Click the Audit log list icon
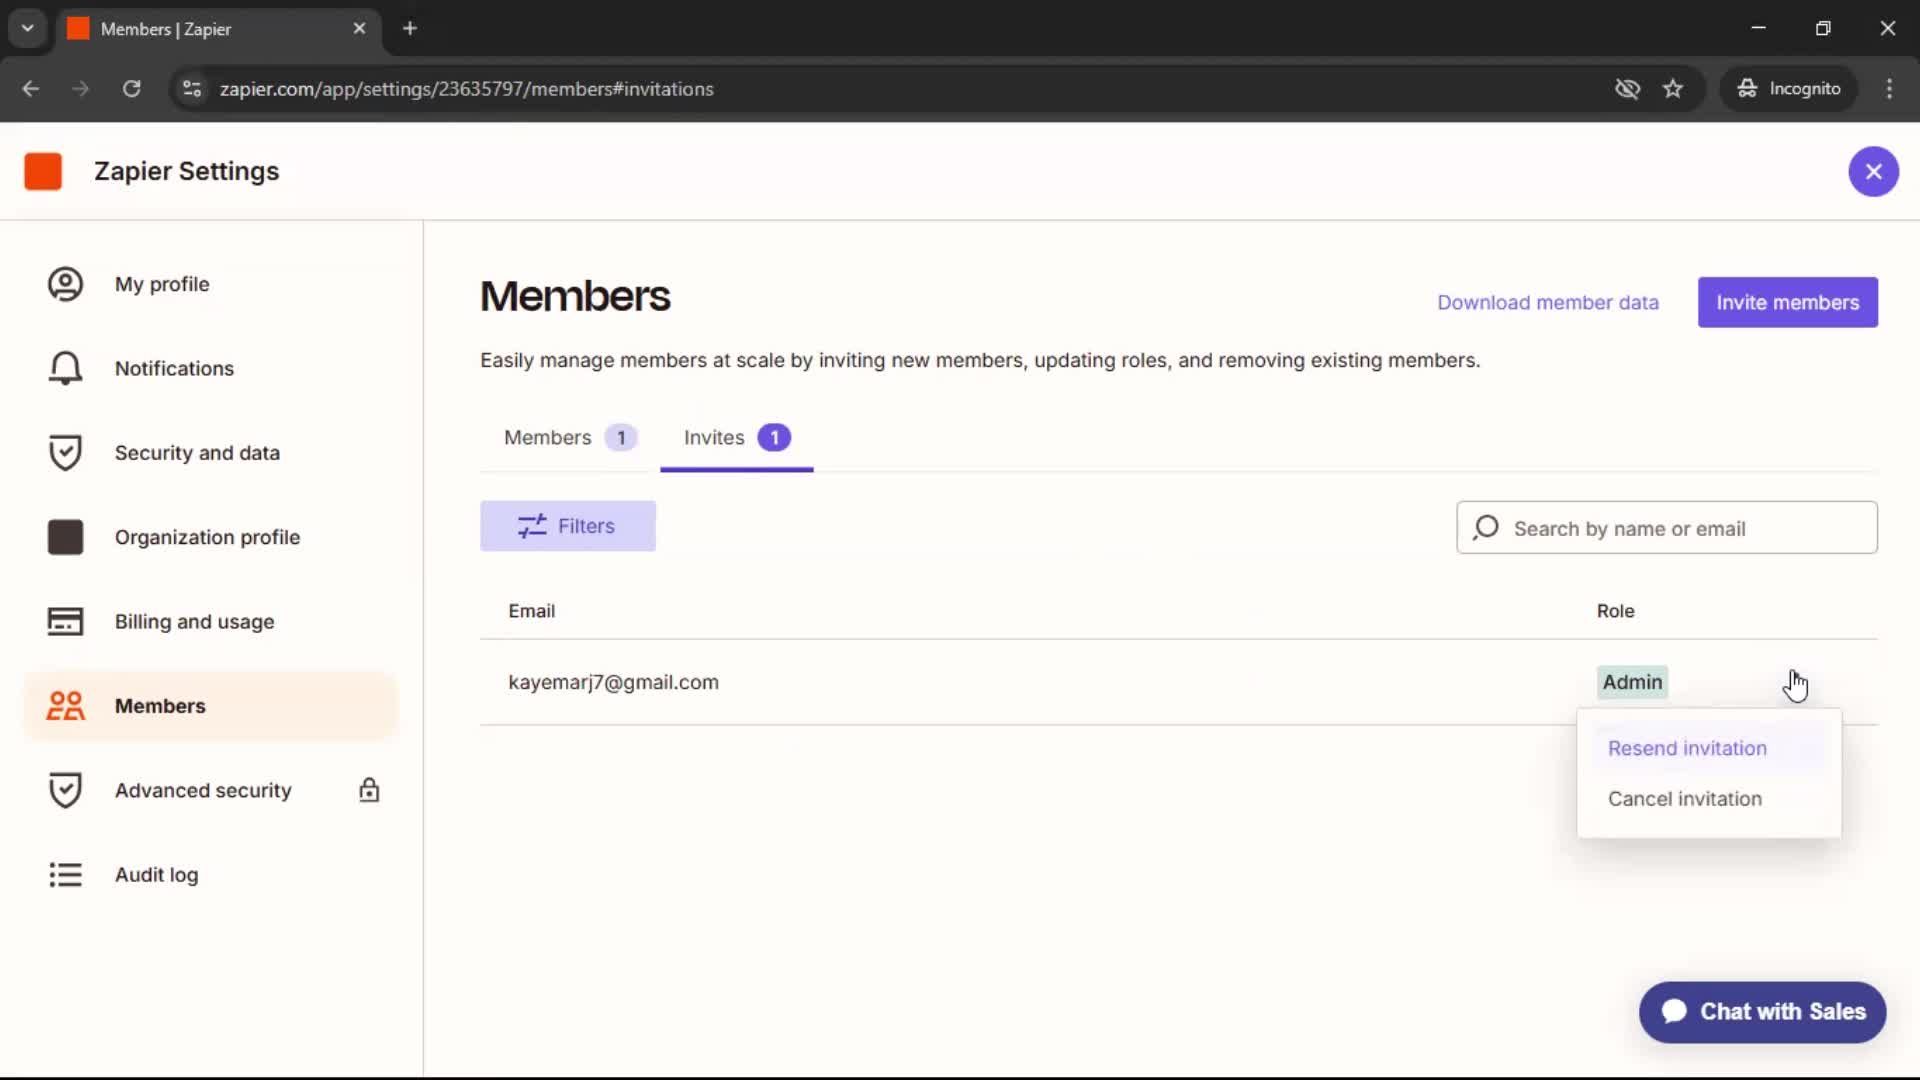 point(65,875)
